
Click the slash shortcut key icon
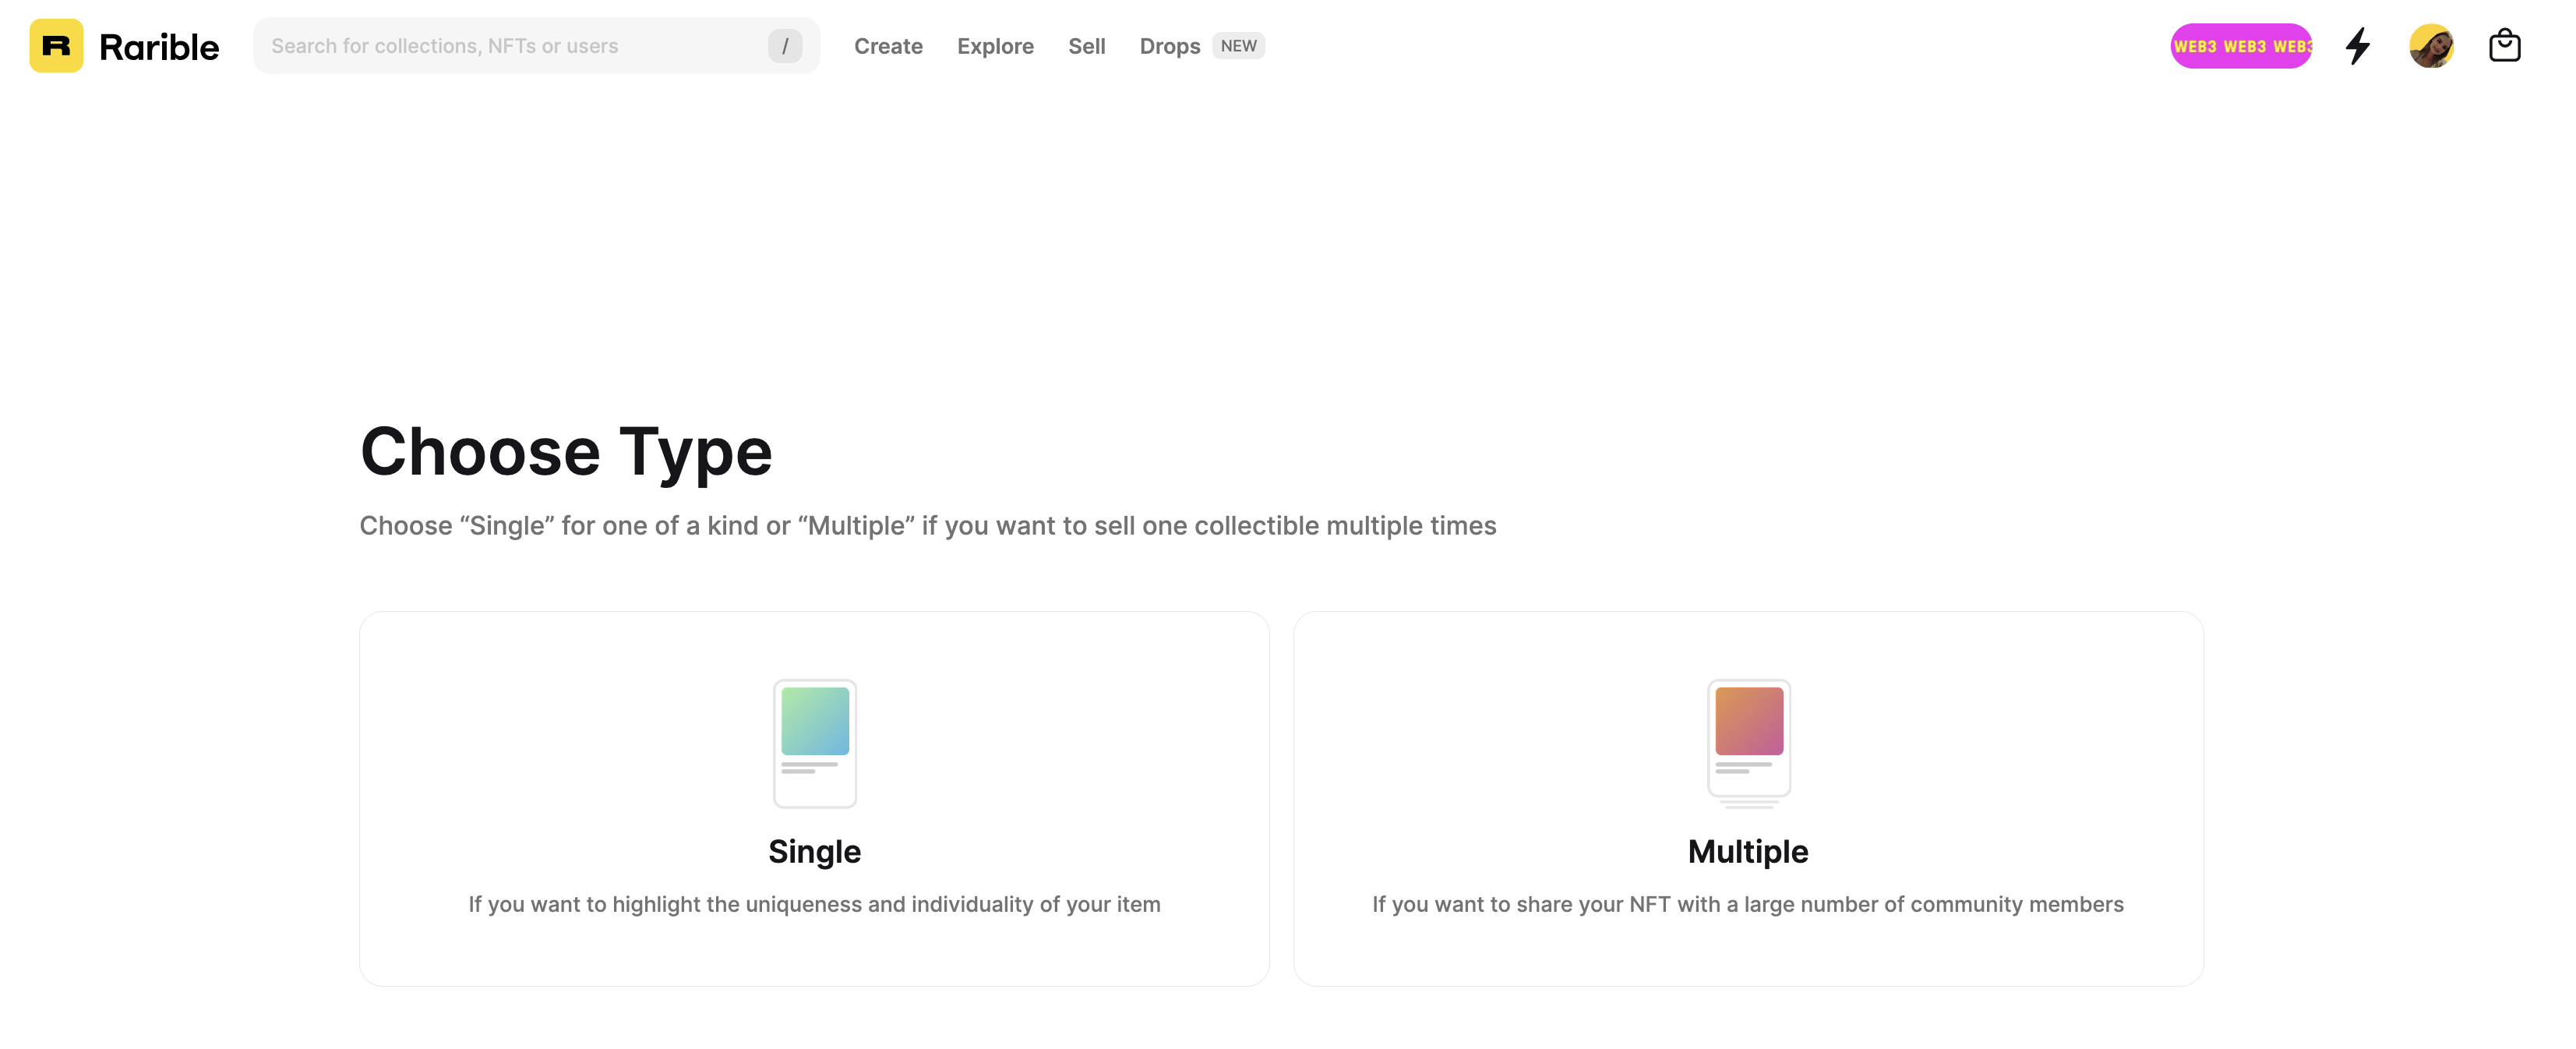(x=785, y=46)
